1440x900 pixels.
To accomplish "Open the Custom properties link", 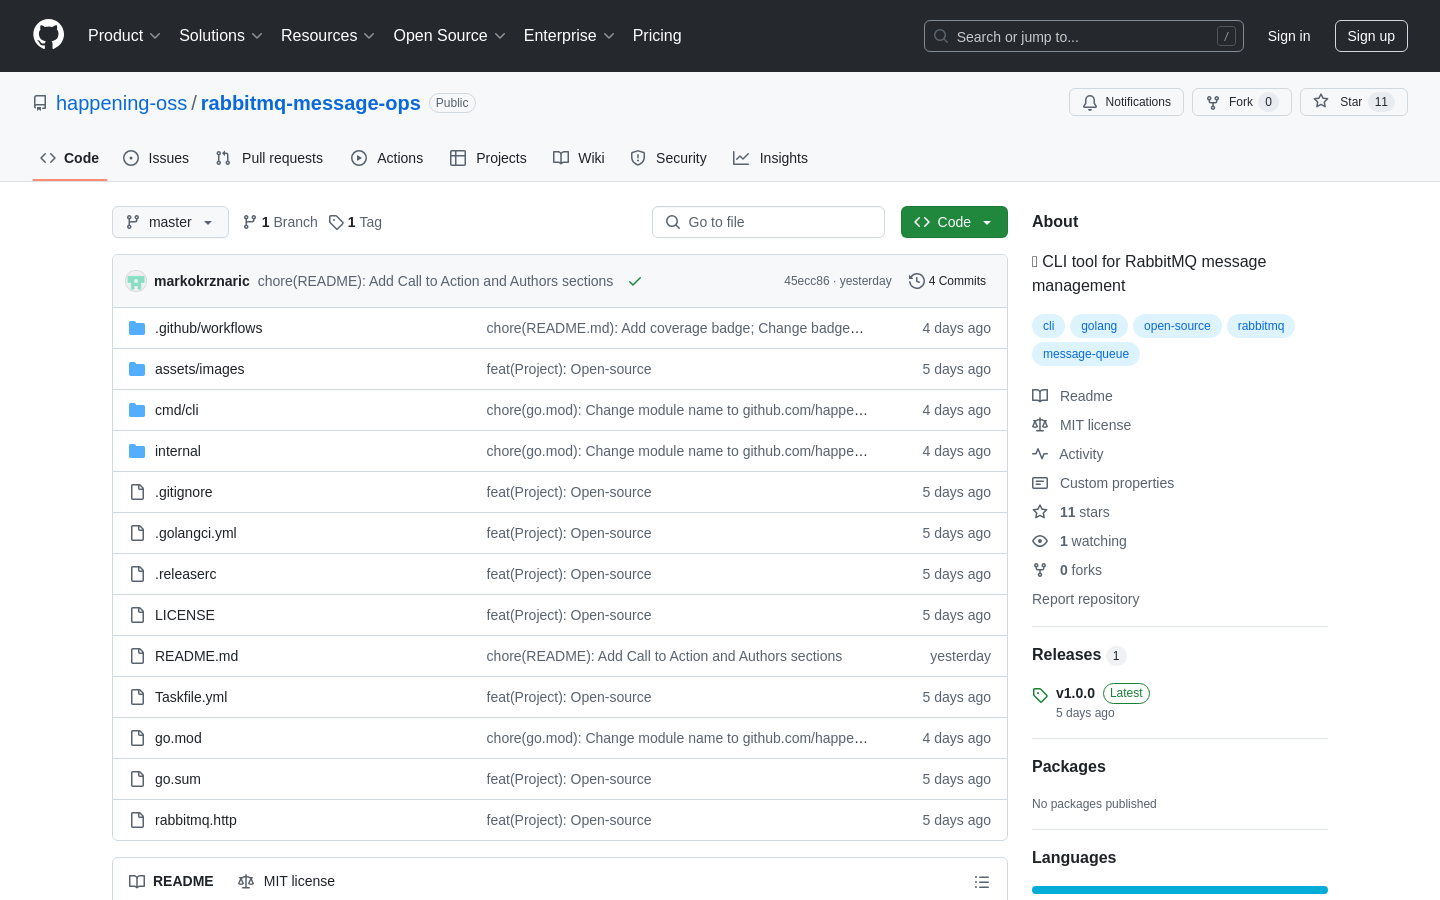I will 1103,483.
